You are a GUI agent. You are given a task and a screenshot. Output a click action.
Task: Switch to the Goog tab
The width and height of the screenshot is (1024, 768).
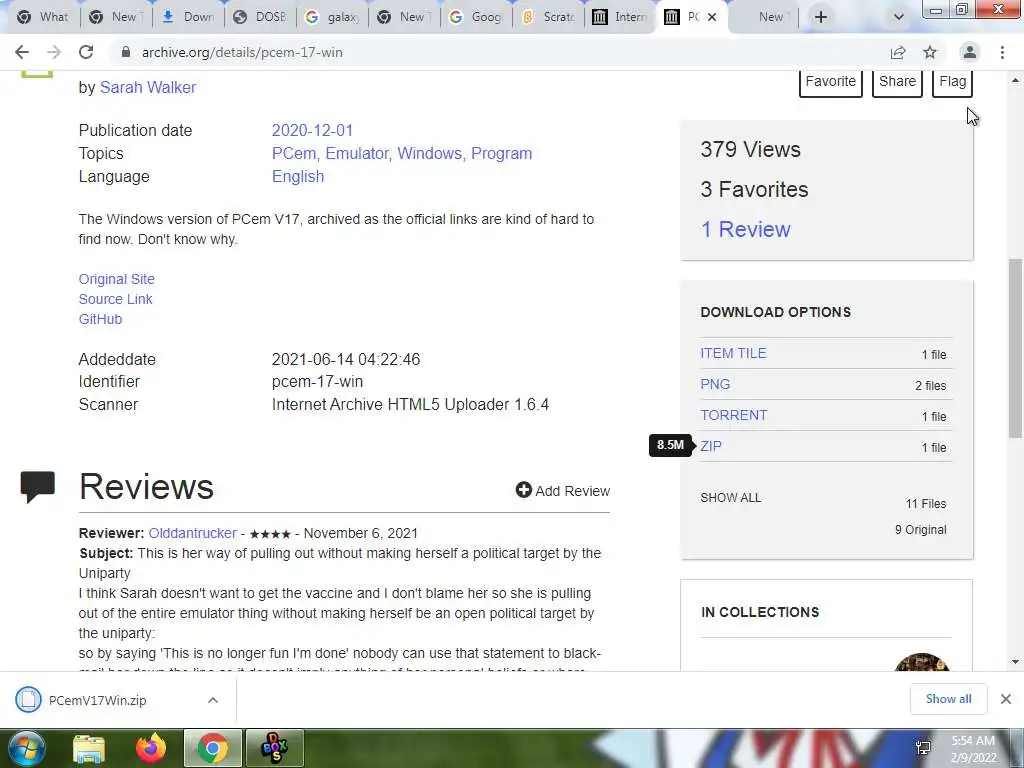(x=476, y=17)
